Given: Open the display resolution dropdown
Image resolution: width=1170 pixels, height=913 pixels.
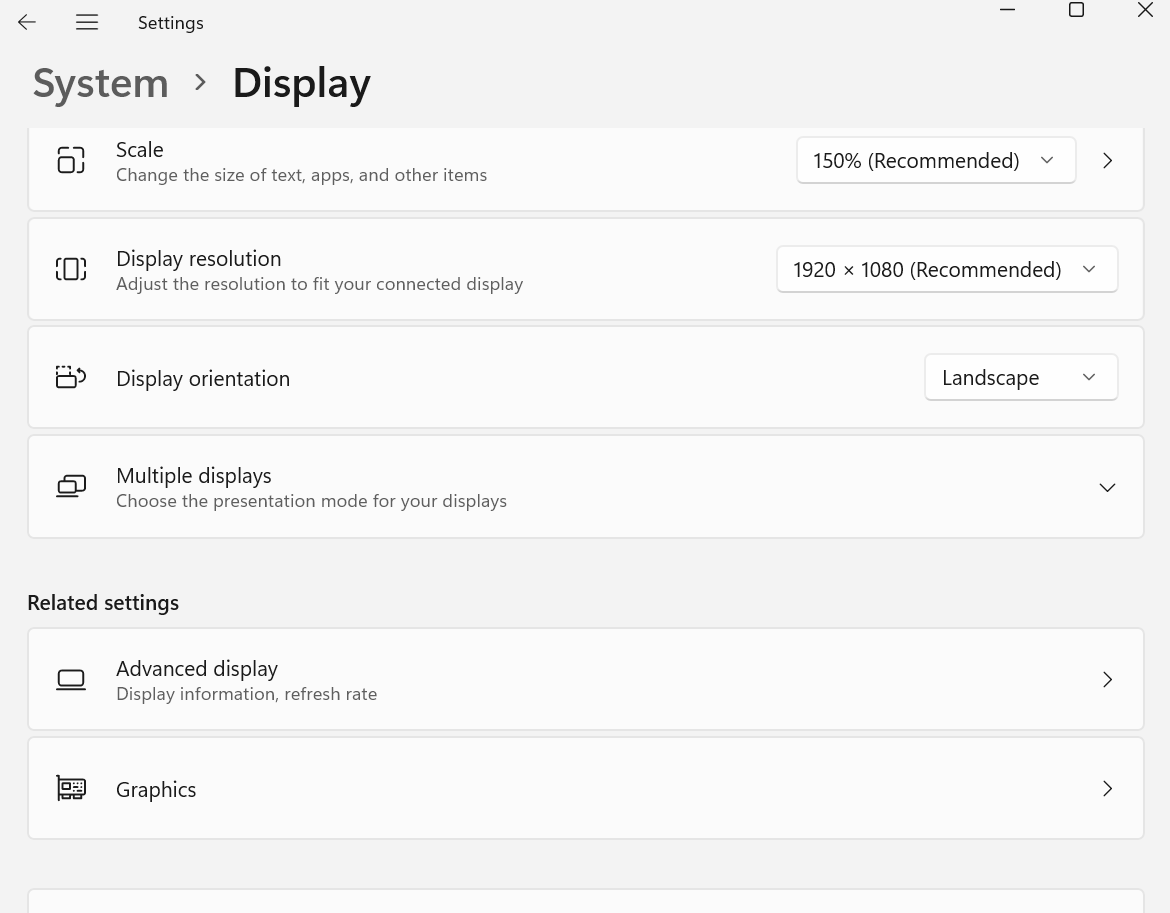Looking at the screenshot, I should pyautogui.click(x=947, y=268).
